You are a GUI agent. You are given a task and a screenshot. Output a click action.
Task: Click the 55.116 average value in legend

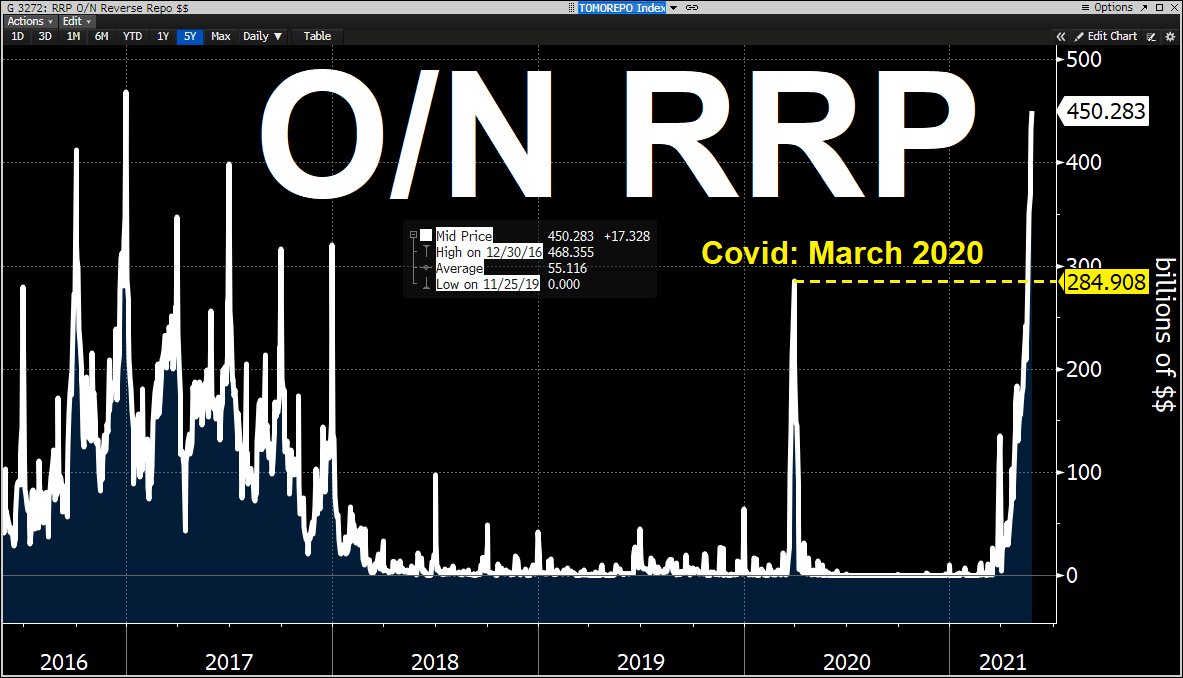point(567,268)
